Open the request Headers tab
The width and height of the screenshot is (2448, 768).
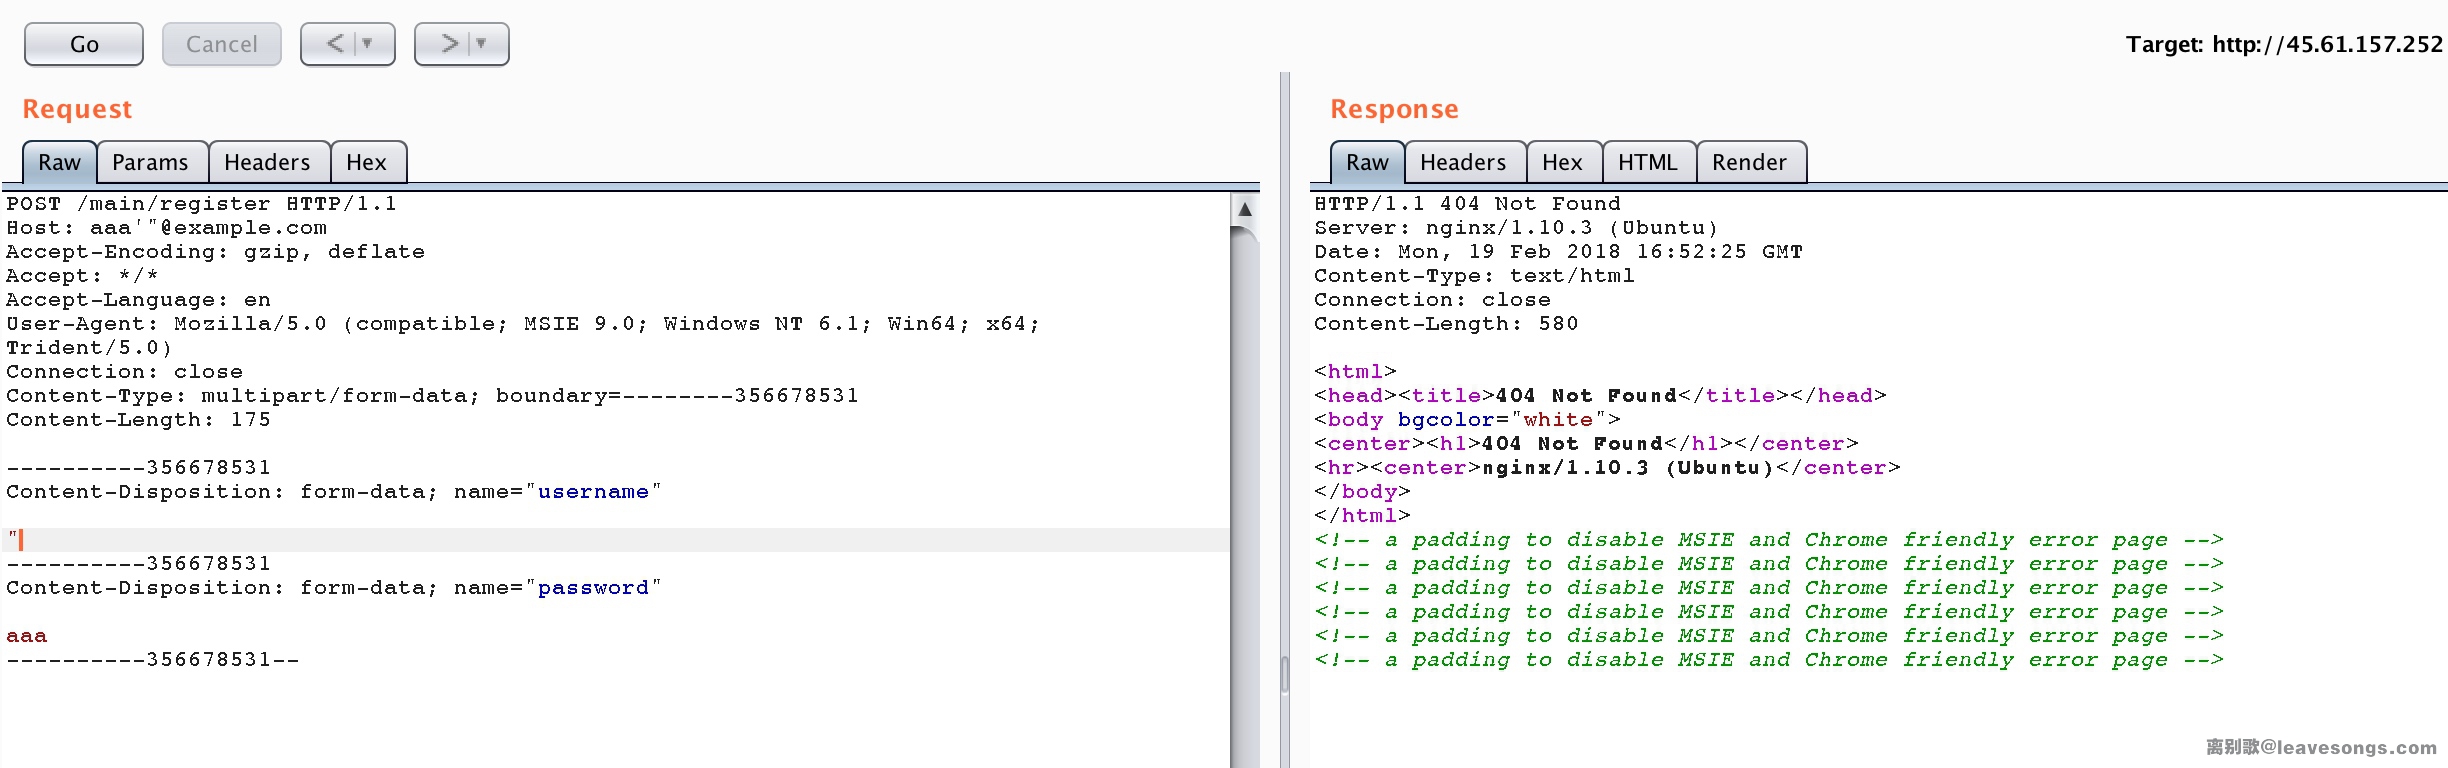click(267, 162)
